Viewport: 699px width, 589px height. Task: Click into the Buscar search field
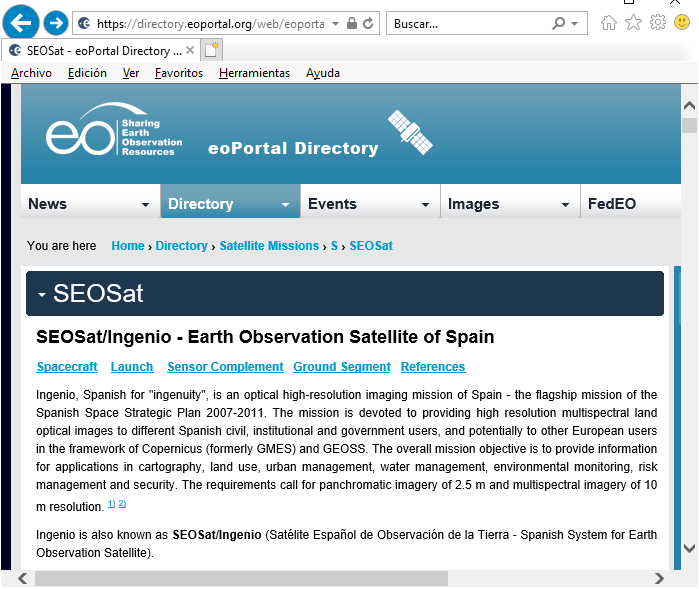coord(468,24)
